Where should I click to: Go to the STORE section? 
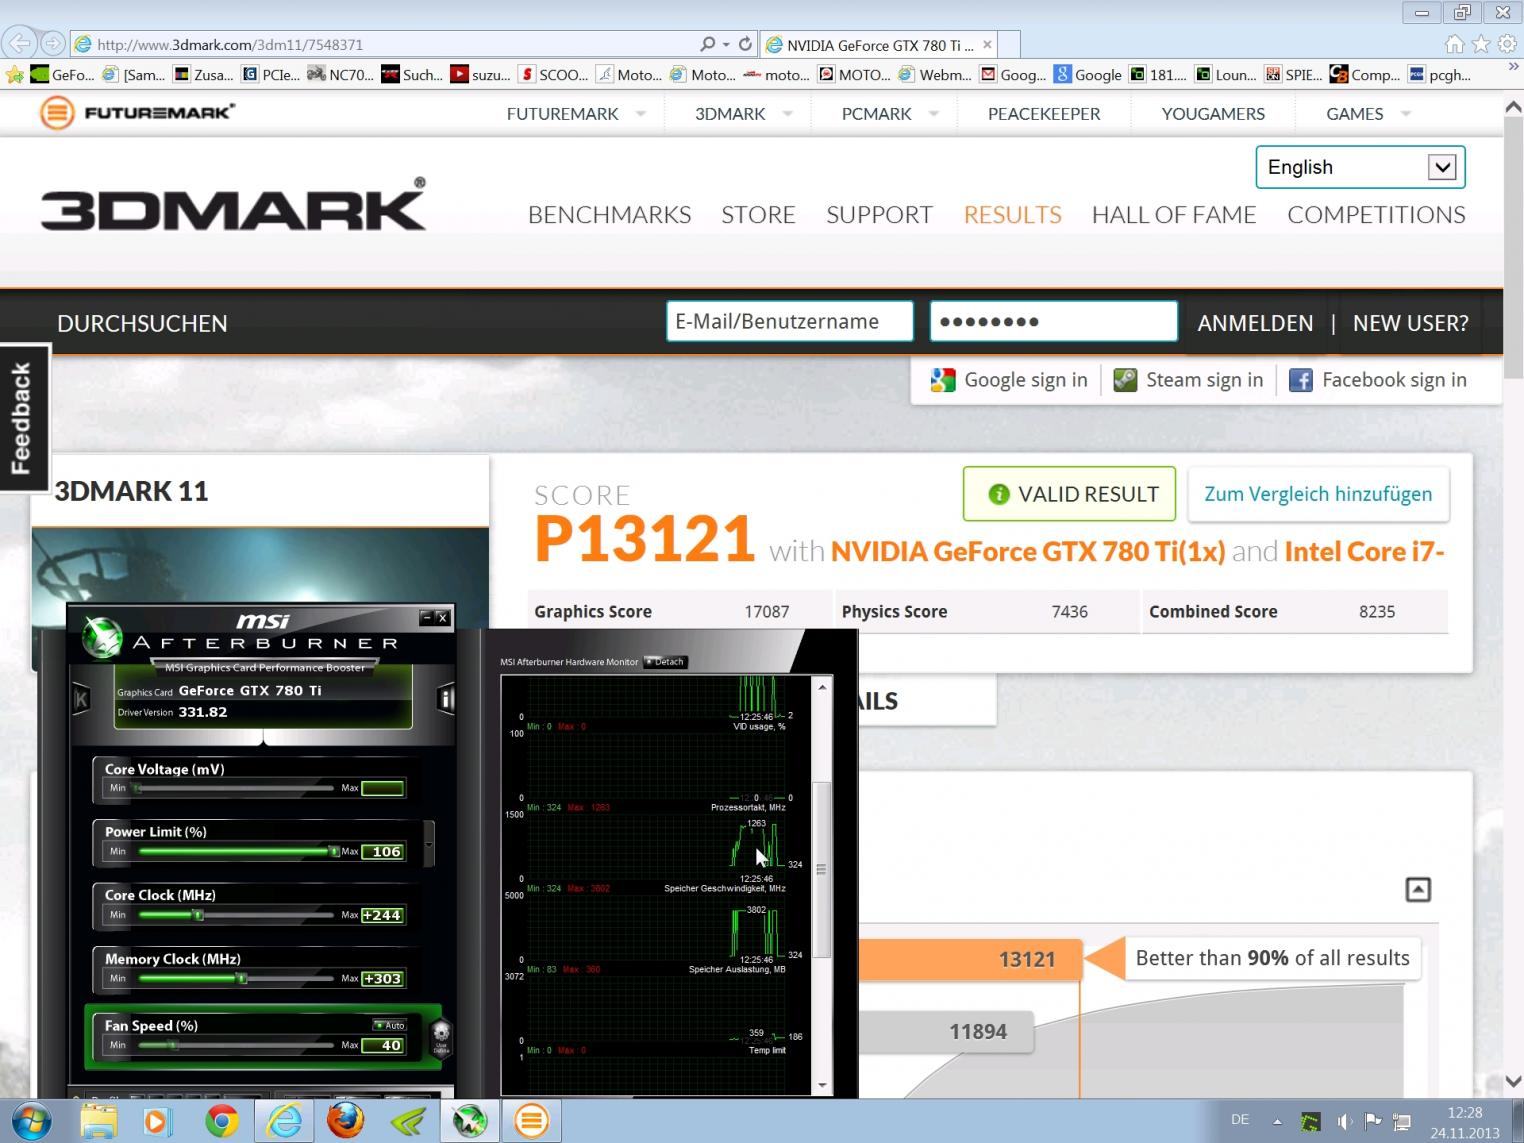[x=758, y=215]
